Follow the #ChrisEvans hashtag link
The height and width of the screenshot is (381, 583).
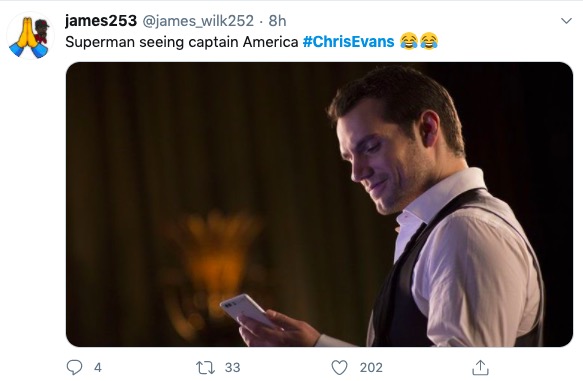click(x=348, y=42)
